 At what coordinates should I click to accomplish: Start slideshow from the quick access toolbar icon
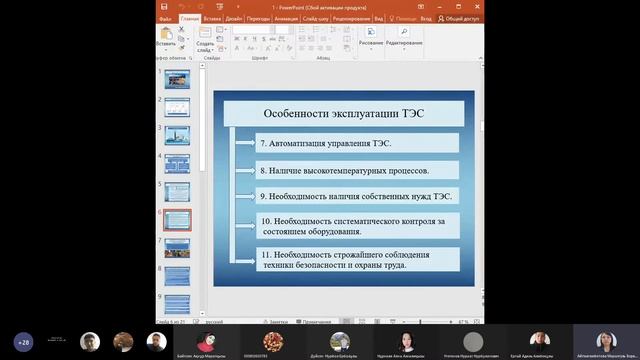220,7
